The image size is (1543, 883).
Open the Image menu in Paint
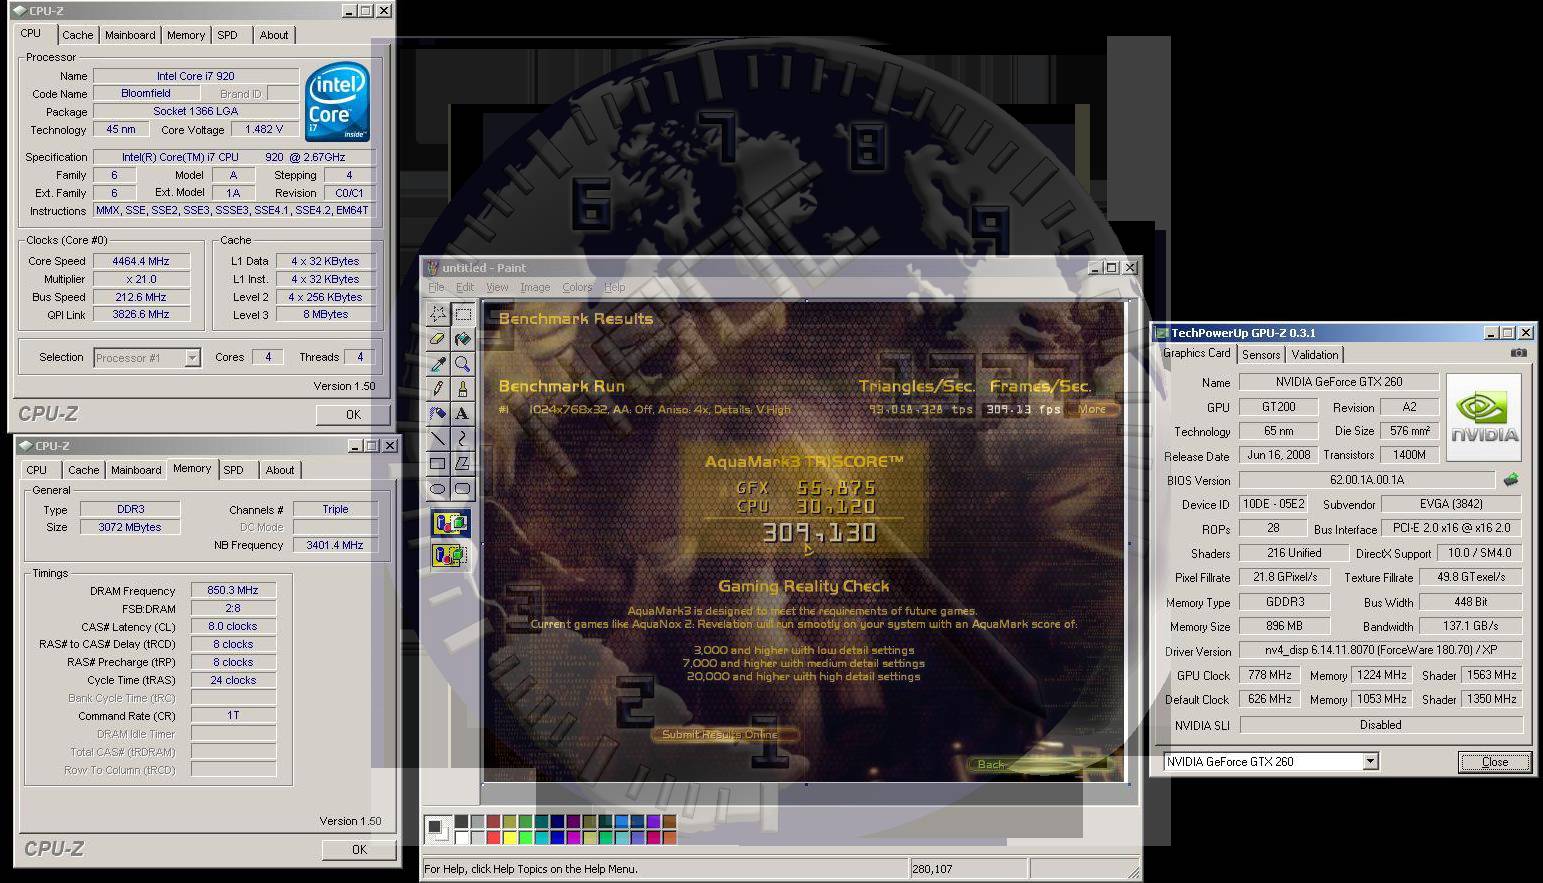pos(535,287)
